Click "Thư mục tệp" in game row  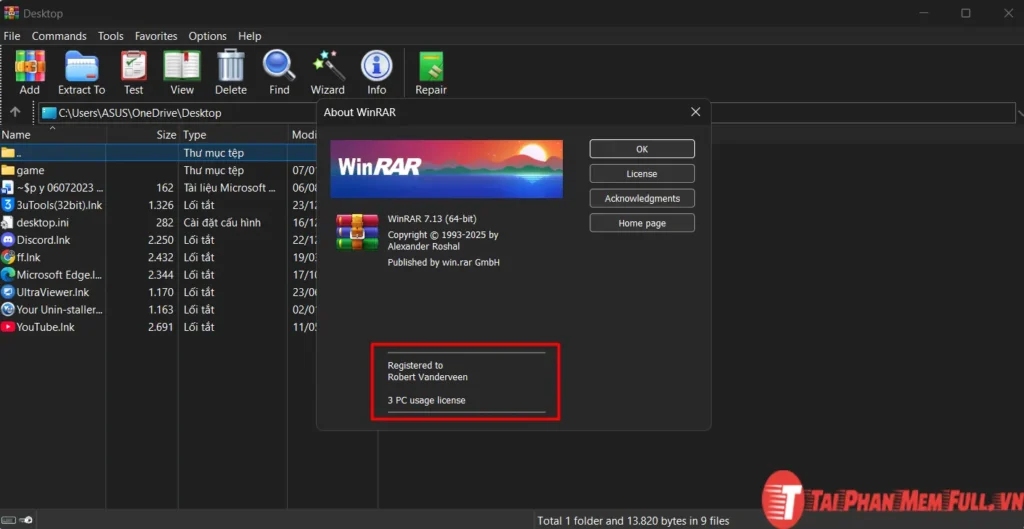pos(214,170)
